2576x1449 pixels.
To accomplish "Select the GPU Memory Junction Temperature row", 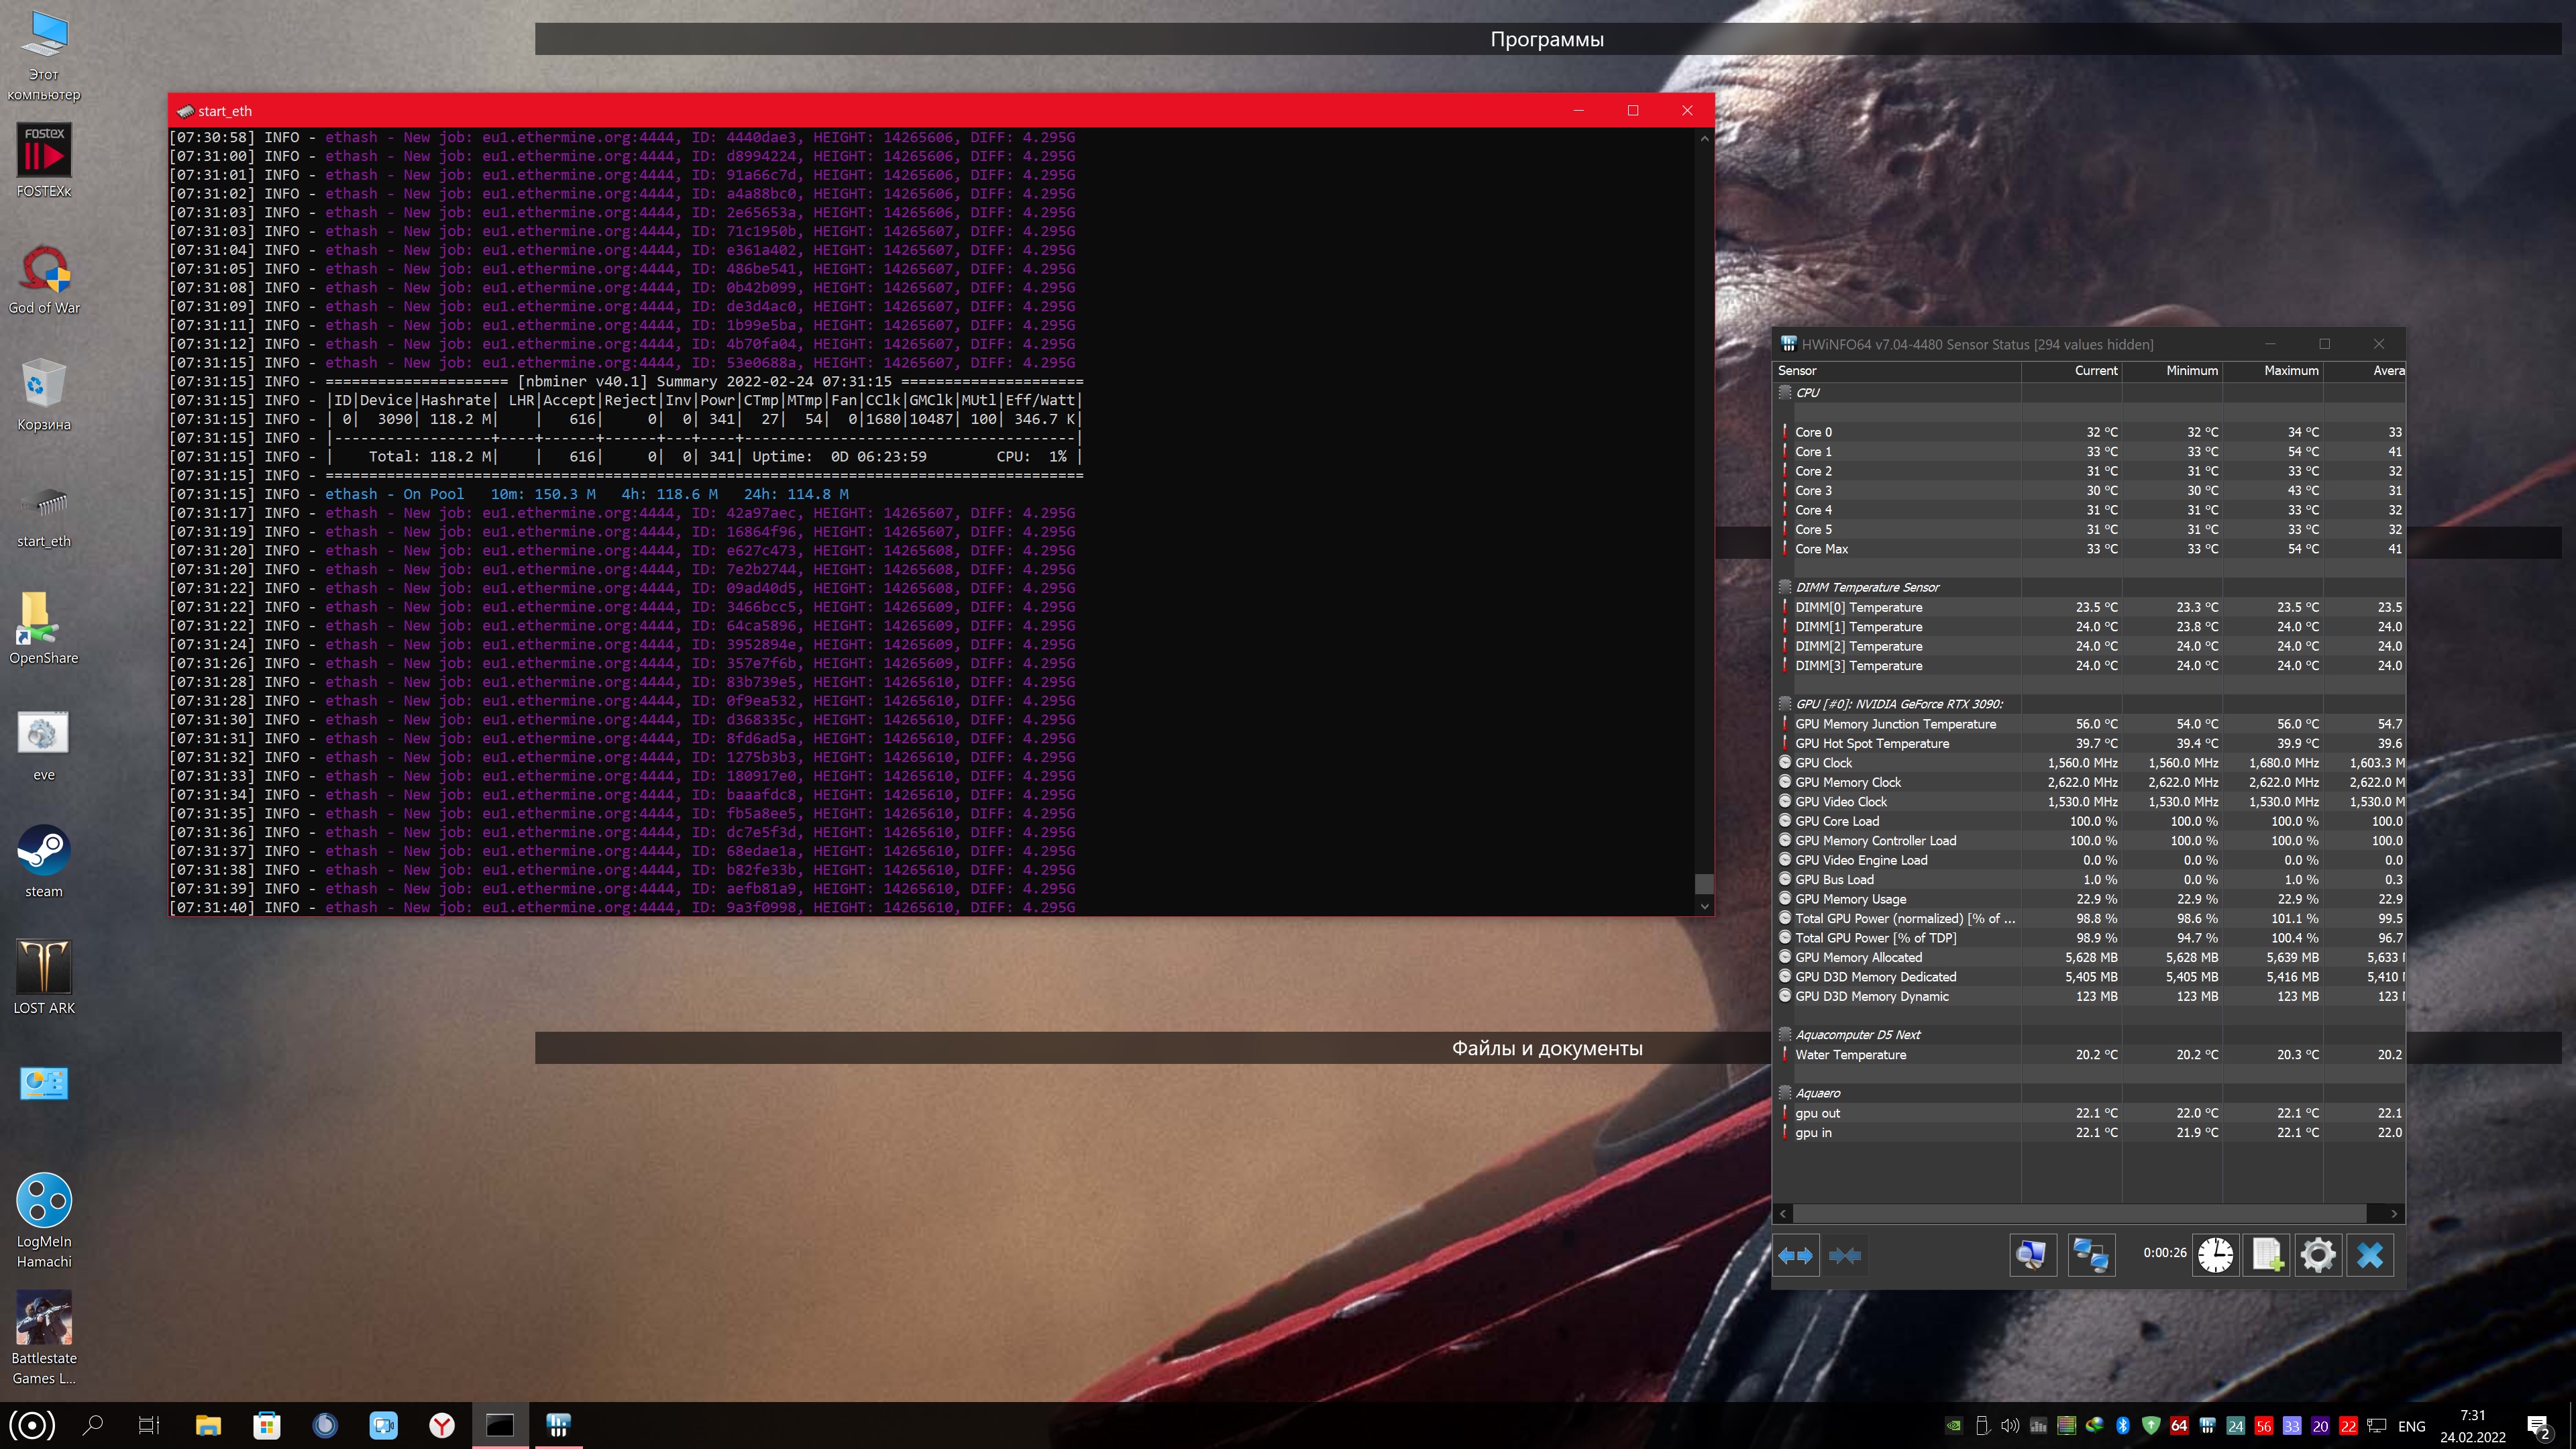I will coord(1895,724).
